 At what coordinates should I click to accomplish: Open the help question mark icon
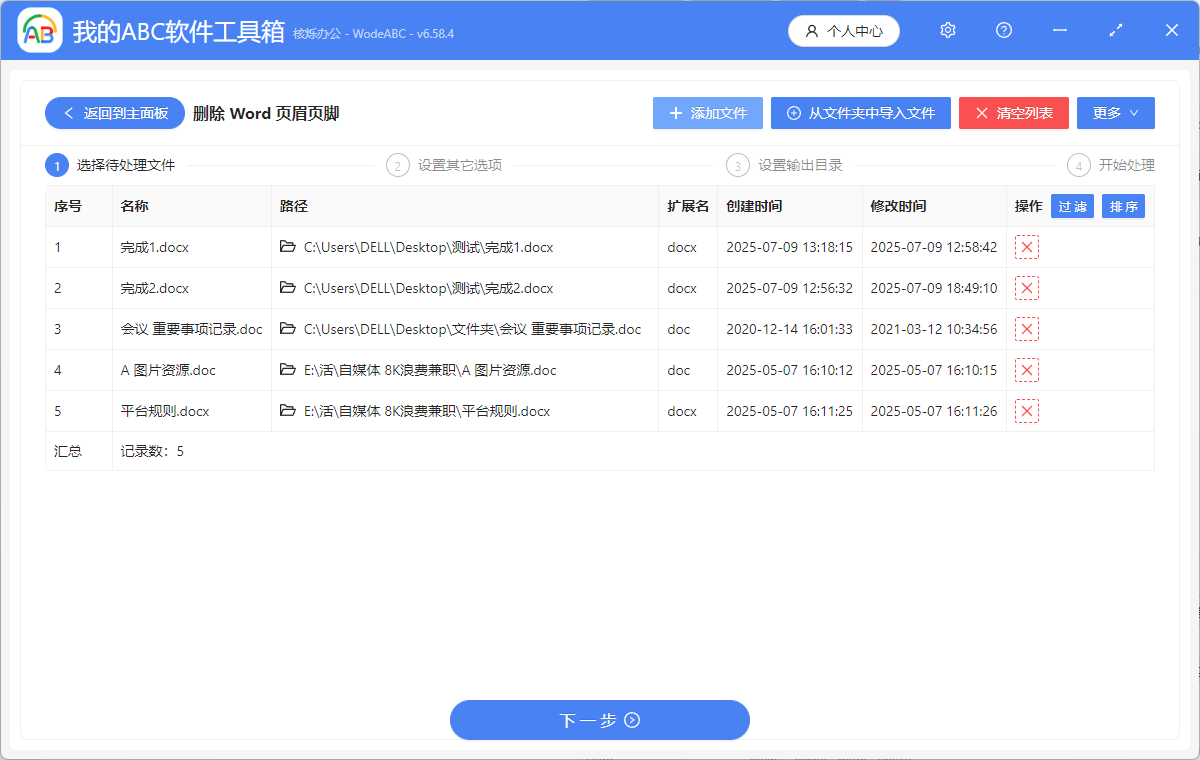click(x=1003, y=30)
